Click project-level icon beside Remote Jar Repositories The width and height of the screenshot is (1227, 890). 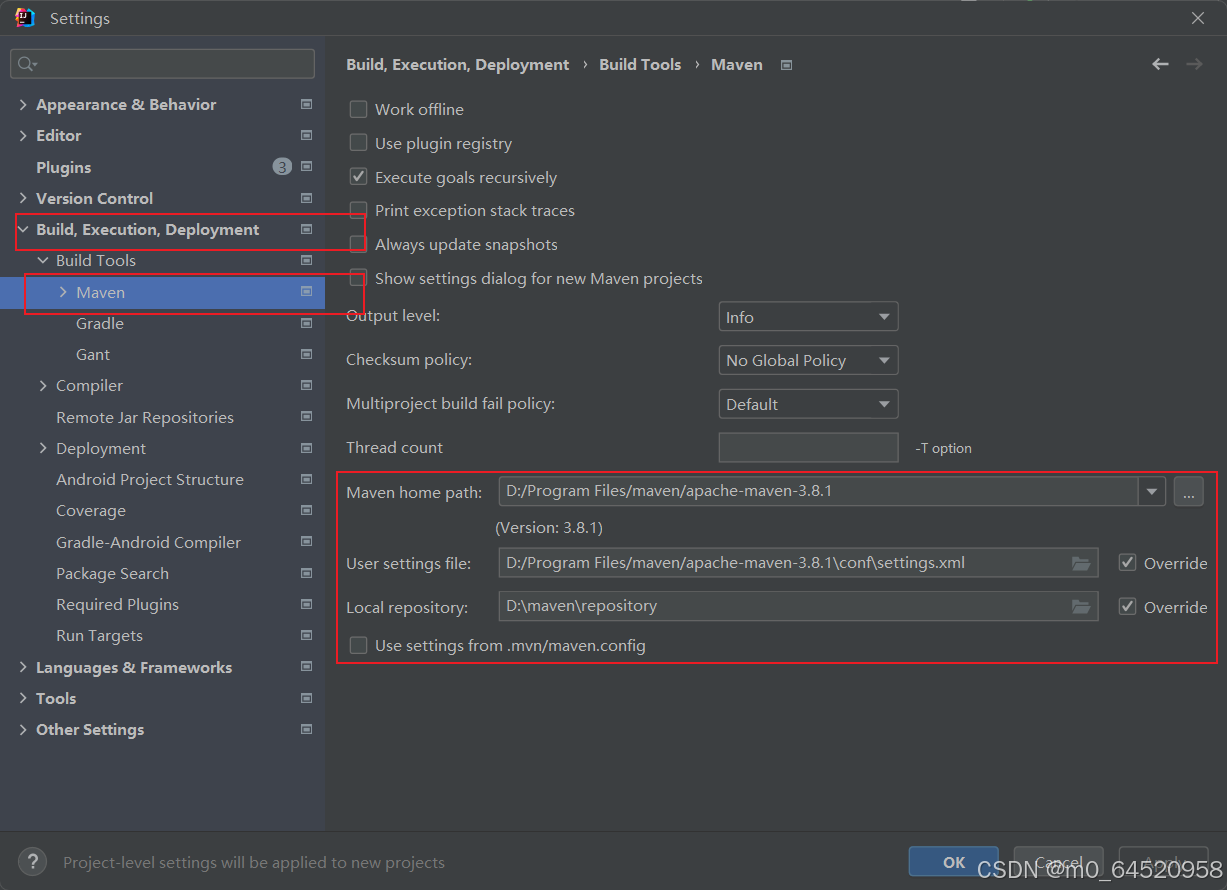pos(306,417)
